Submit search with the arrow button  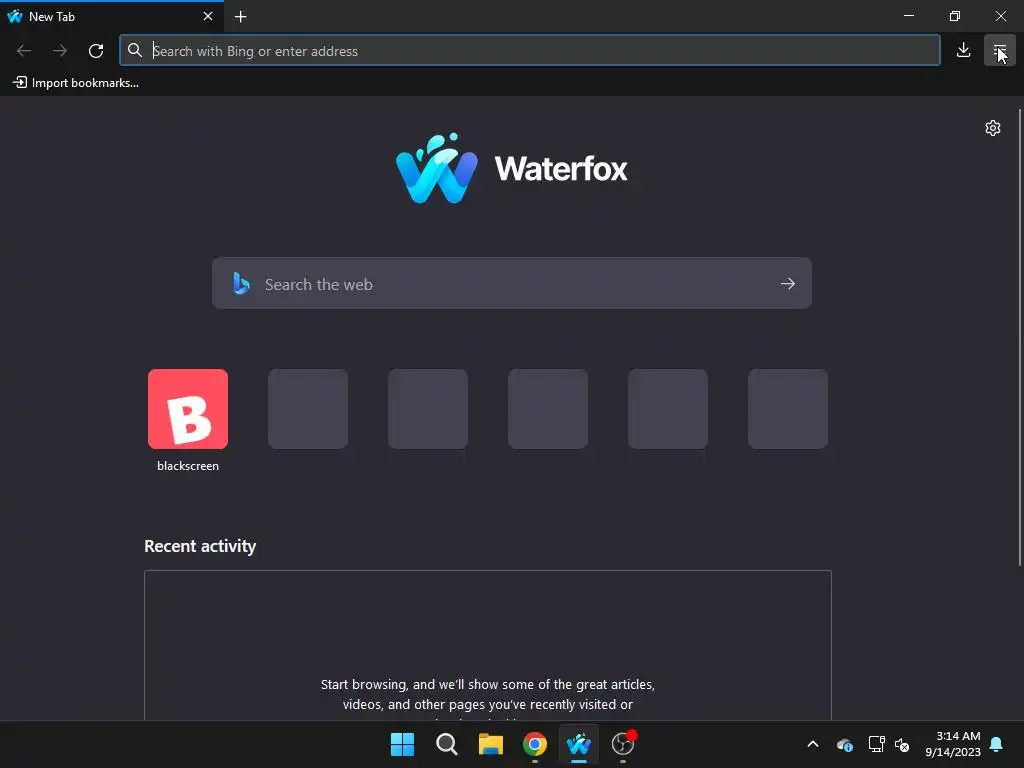click(788, 283)
